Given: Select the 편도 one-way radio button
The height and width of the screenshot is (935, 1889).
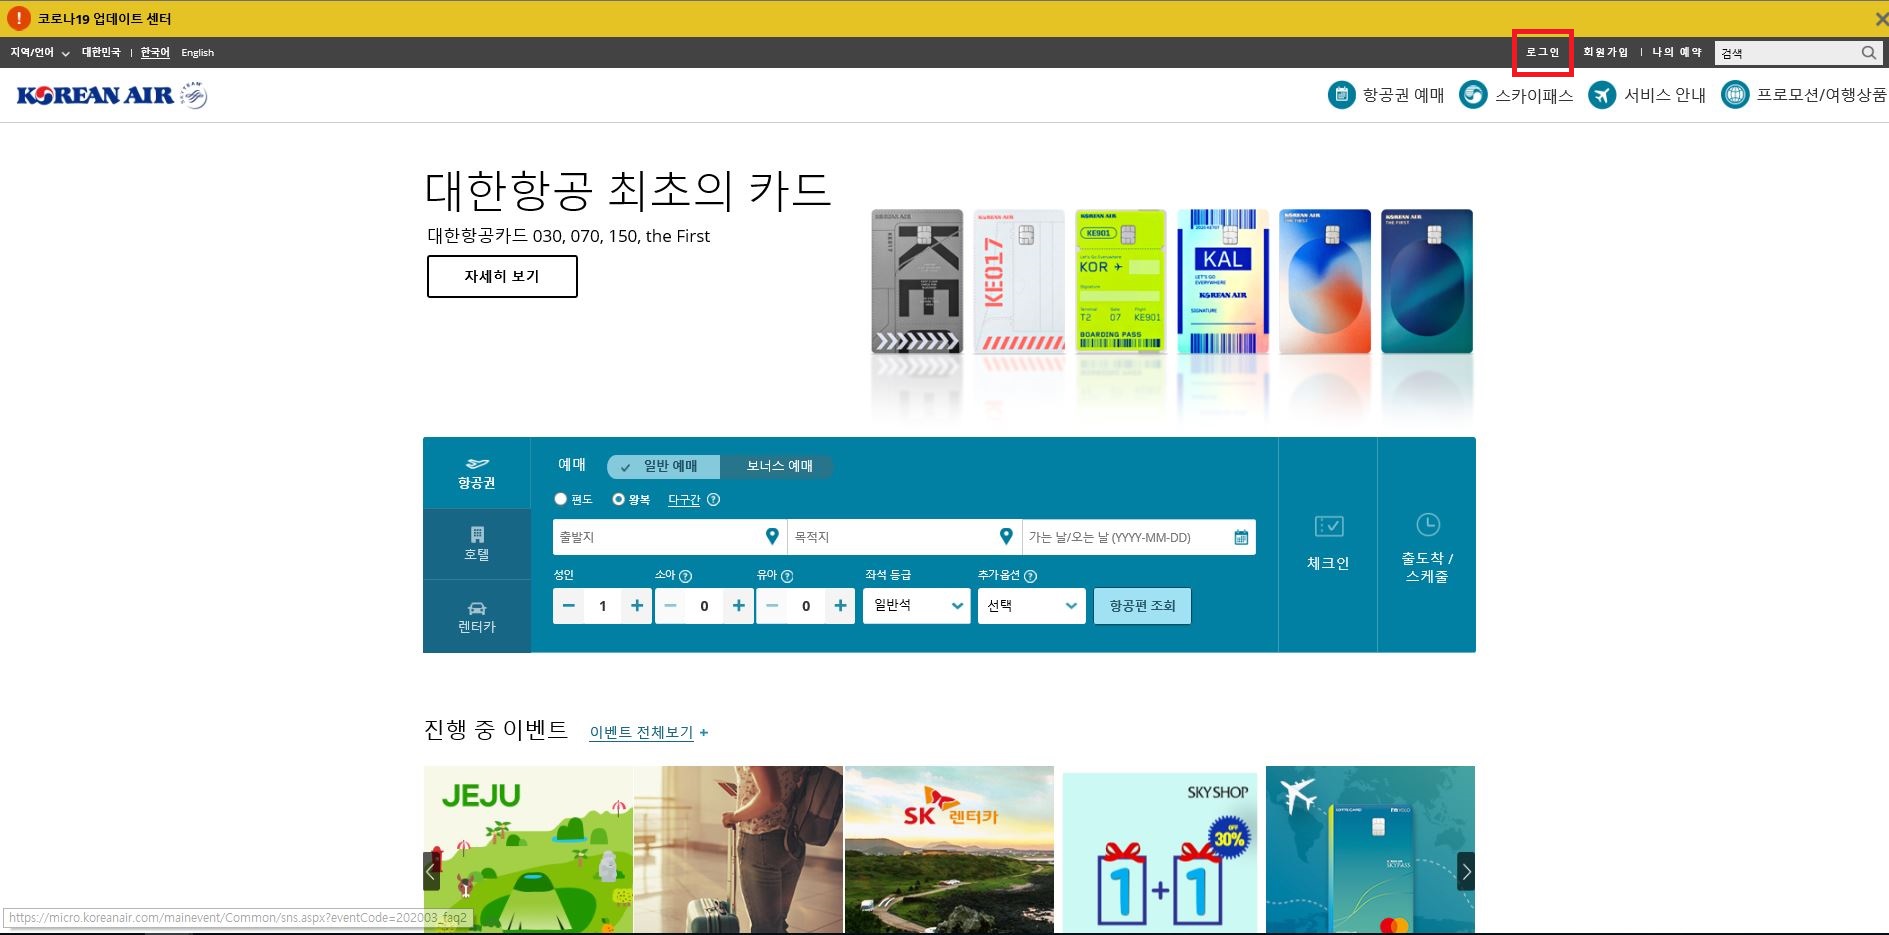Looking at the screenshot, I should point(560,499).
